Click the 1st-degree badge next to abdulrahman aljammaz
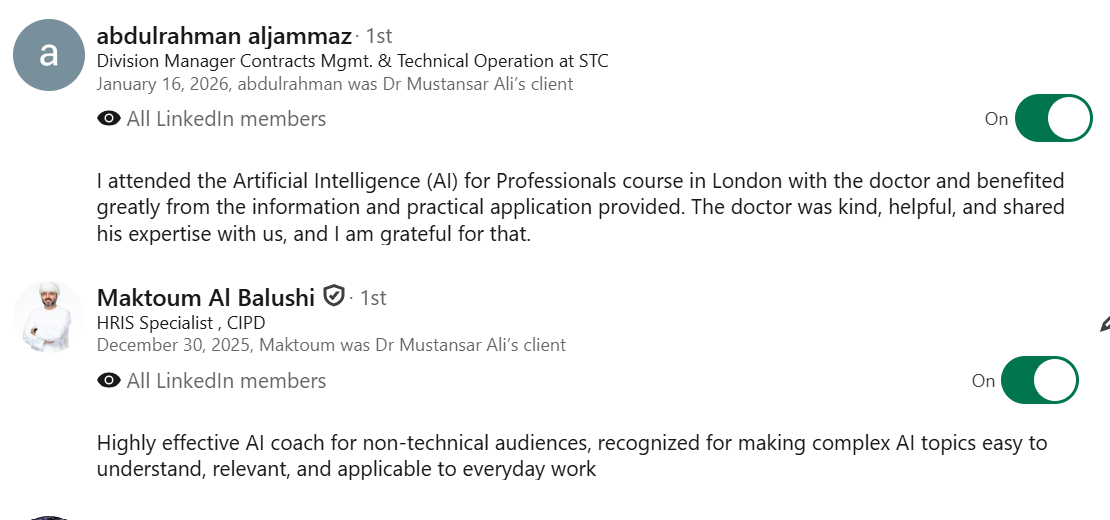This screenshot has height=520, width=1110. click(379, 36)
